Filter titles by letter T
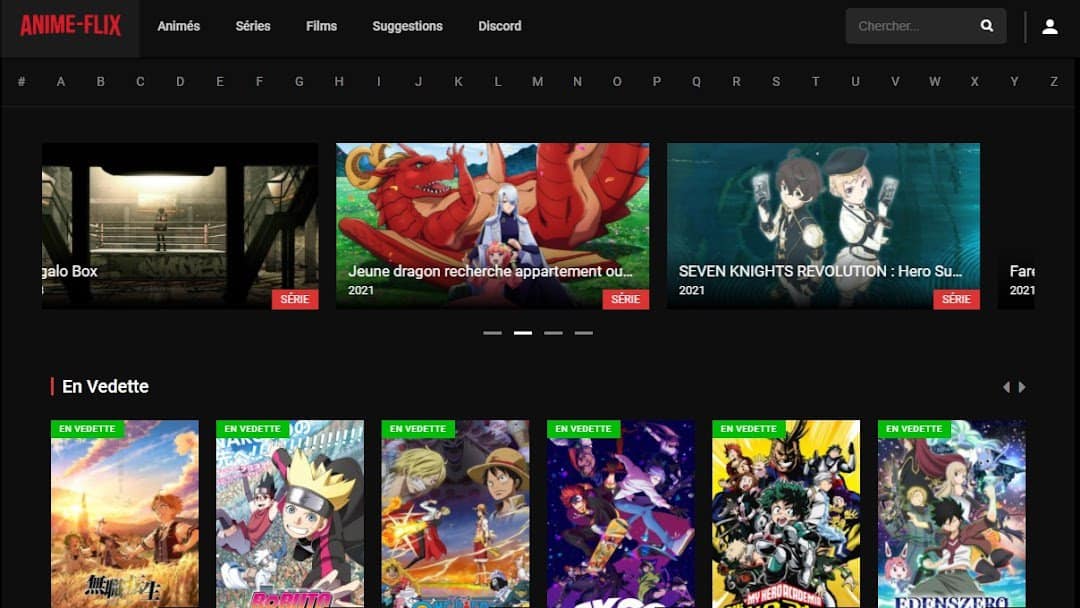1080x608 pixels. (x=816, y=81)
